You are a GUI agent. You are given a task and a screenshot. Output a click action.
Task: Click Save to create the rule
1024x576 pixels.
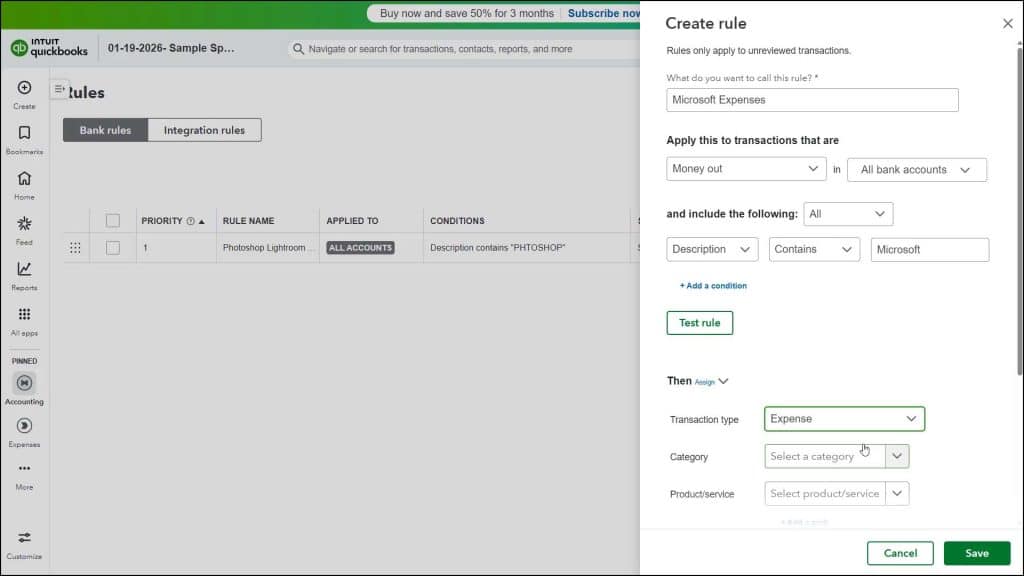pyautogui.click(x=977, y=552)
